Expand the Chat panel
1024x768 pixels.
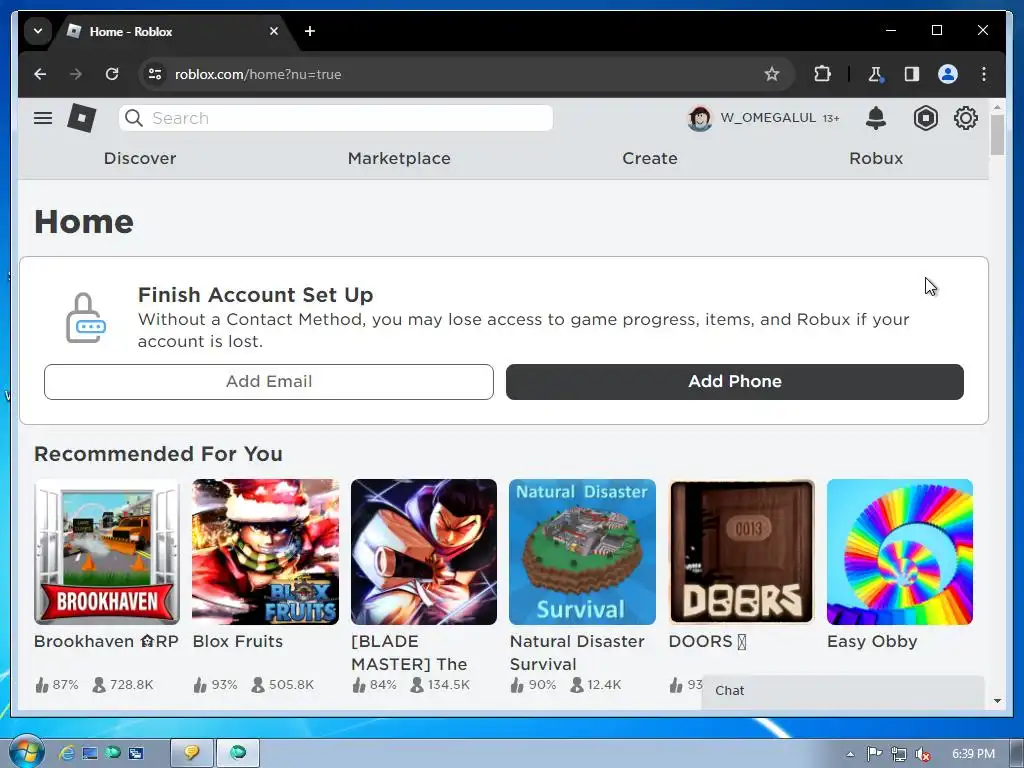842,691
